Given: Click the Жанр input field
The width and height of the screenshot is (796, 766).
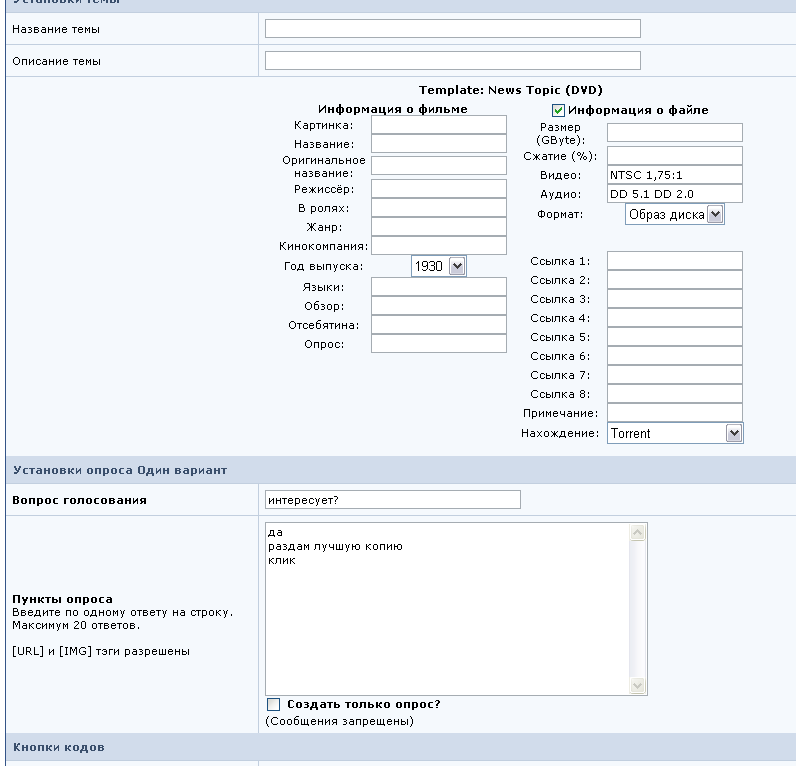Looking at the screenshot, I should point(439,226).
